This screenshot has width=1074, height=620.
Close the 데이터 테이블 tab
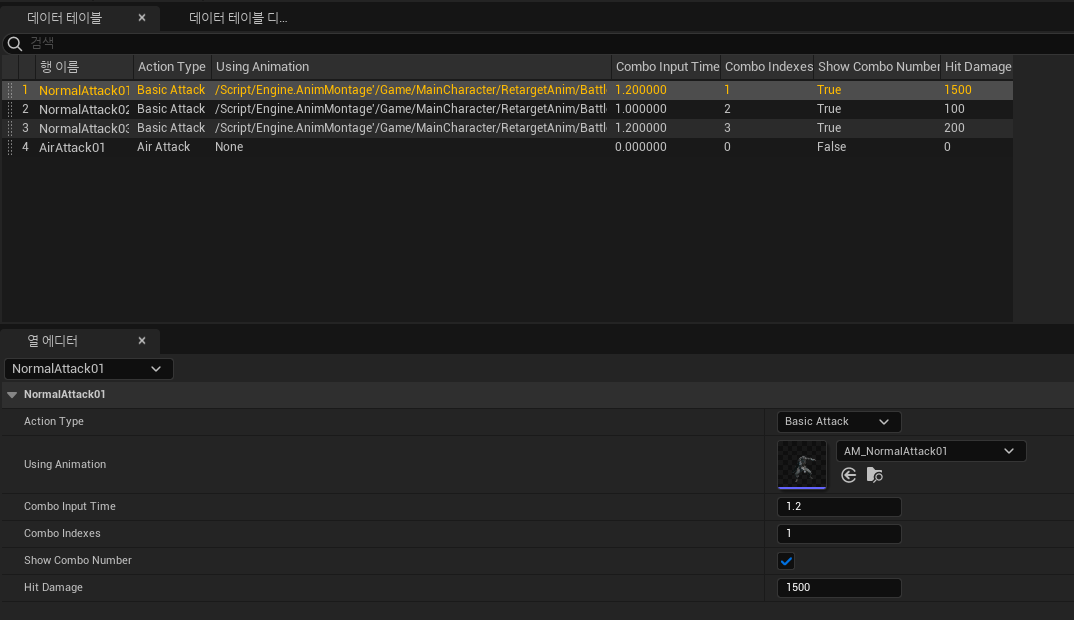[x=142, y=18]
